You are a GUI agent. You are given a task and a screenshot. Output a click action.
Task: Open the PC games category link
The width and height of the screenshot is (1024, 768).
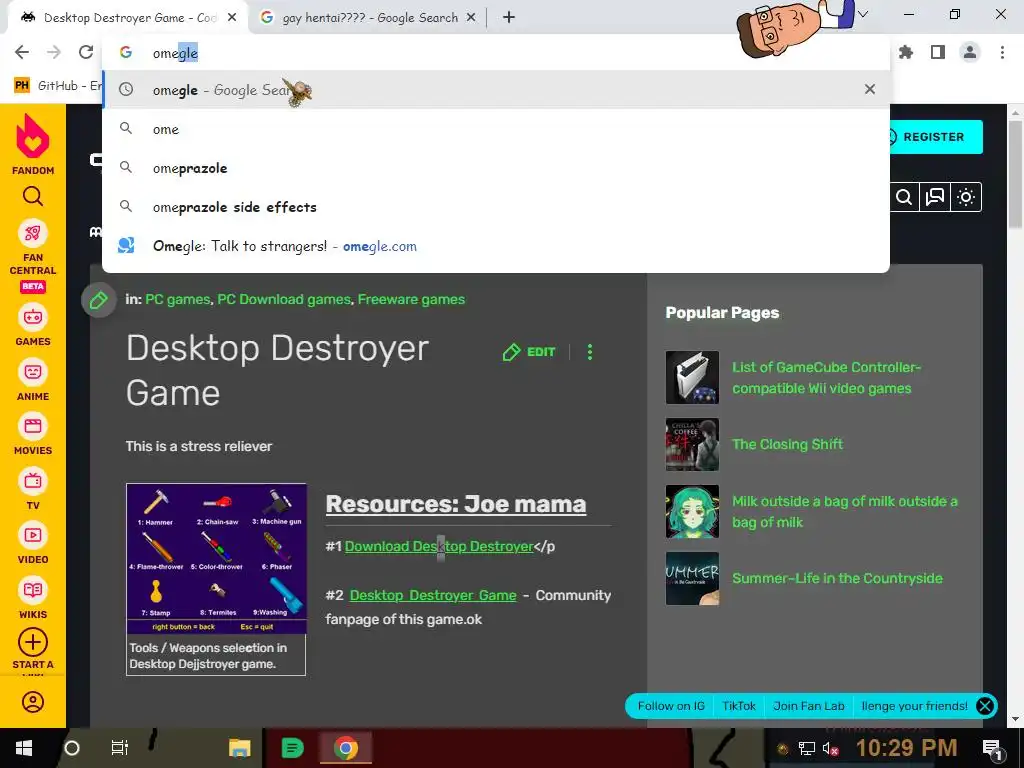point(178,300)
